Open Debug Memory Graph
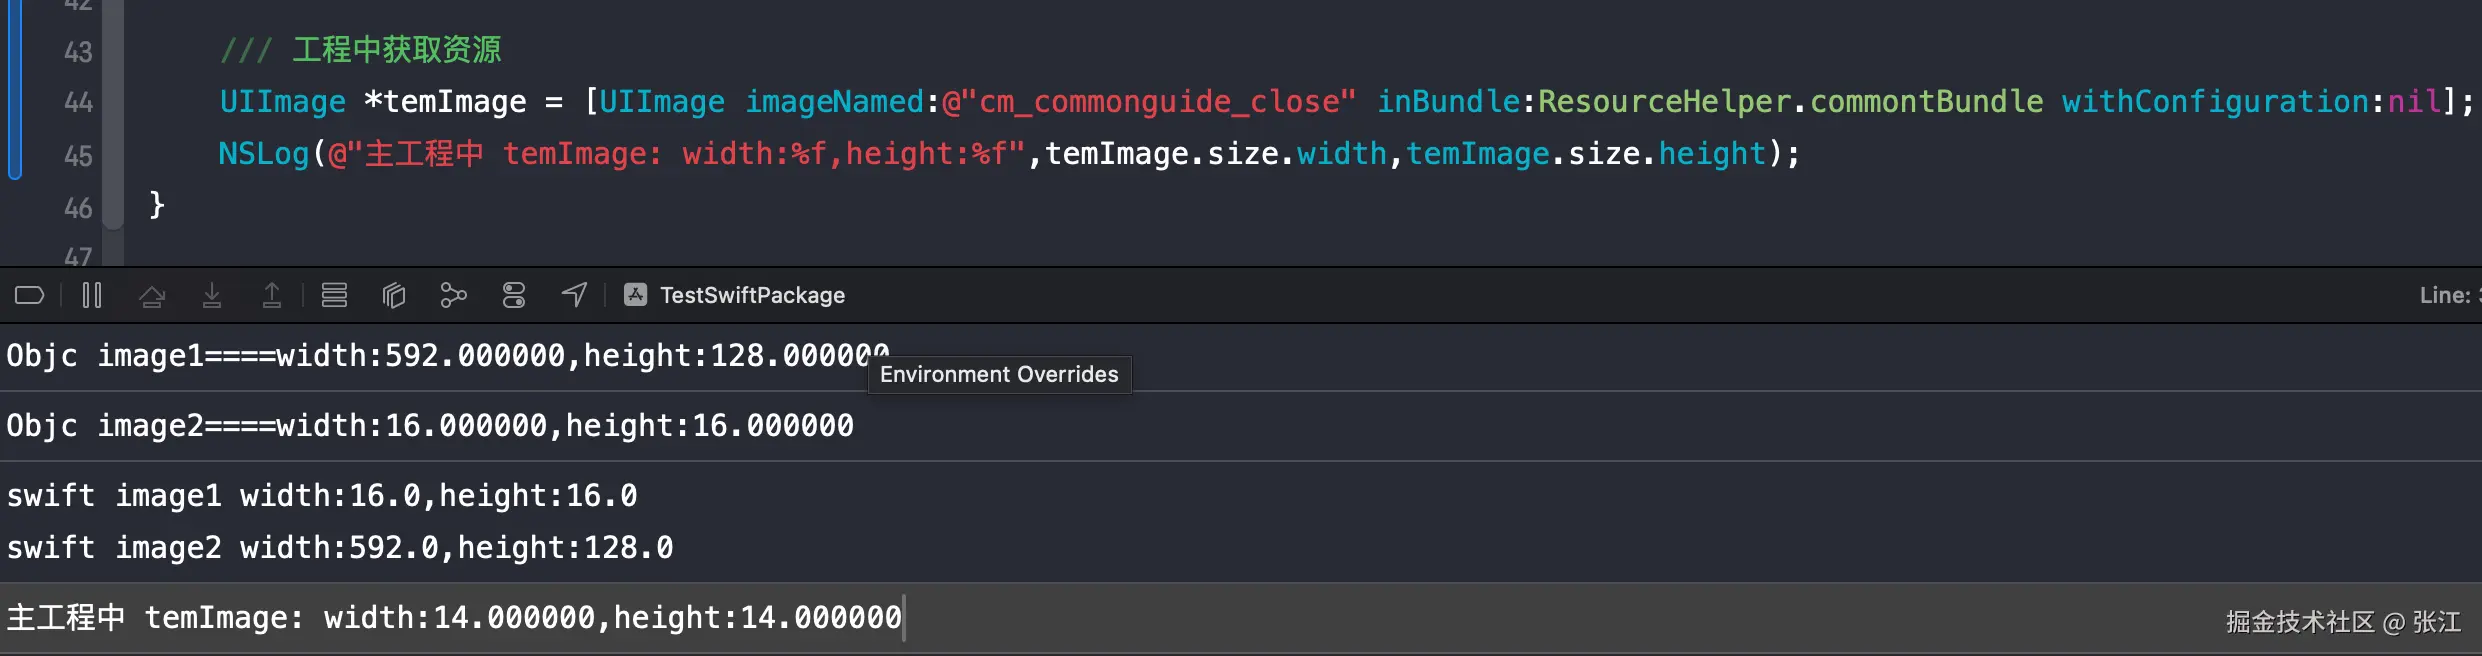The height and width of the screenshot is (656, 2482). click(453, 295)
